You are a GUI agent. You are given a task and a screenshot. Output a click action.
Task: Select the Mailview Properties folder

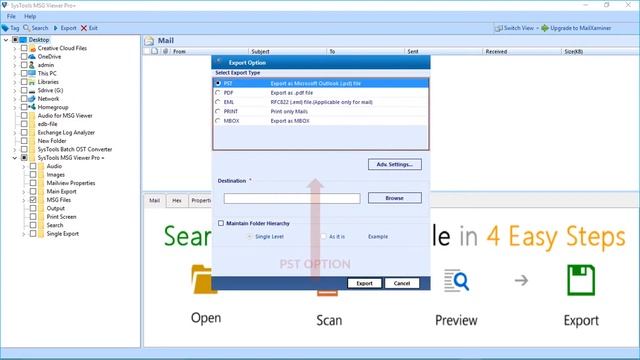coord(71,183)
